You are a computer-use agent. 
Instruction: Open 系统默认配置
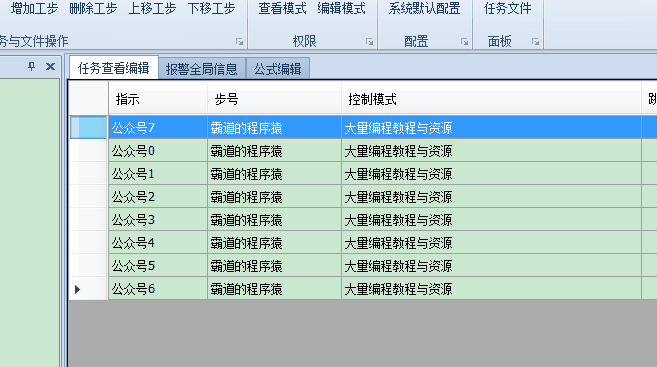[x=424, y=8]
